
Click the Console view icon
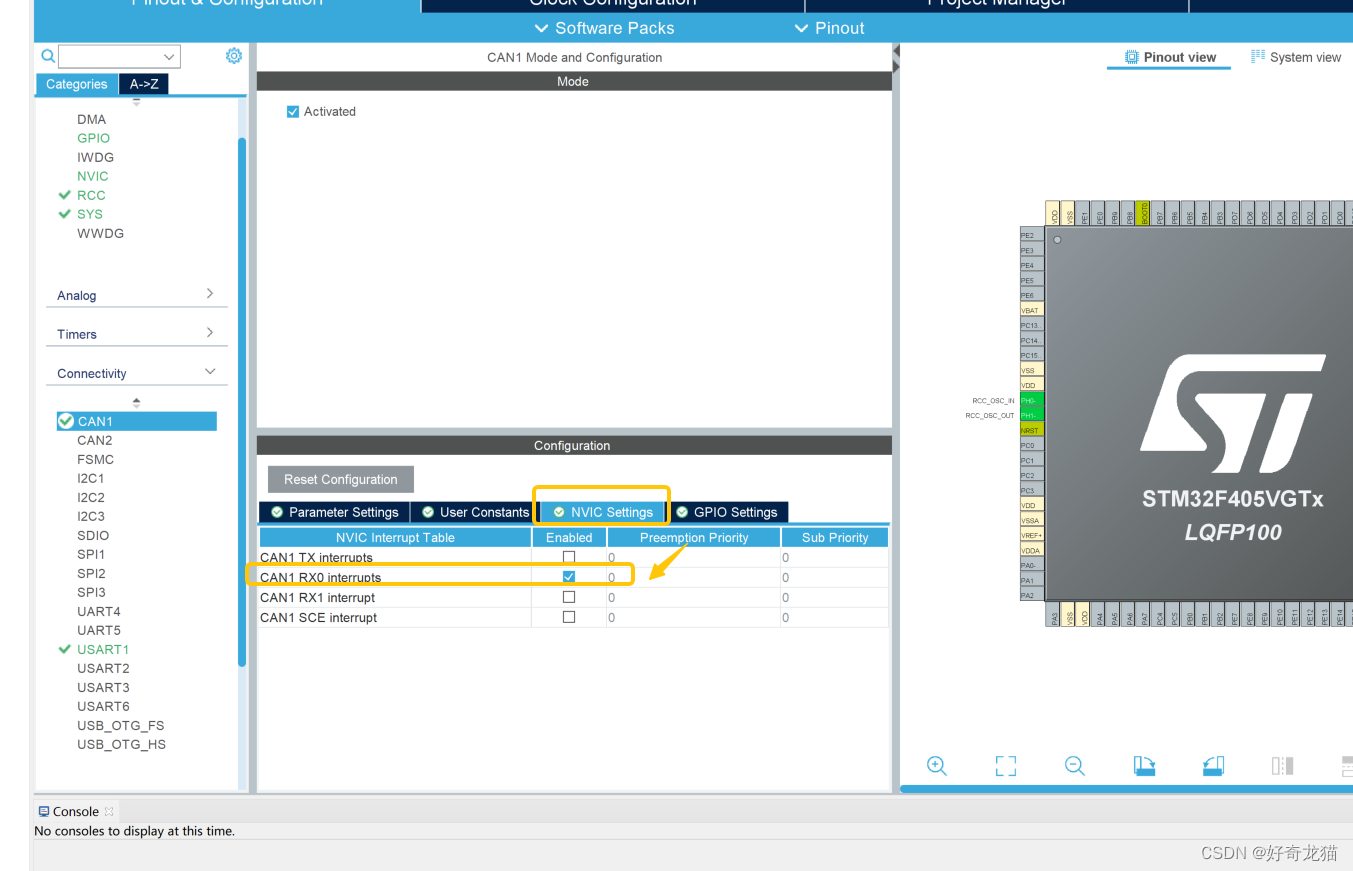click(x=44, y=811)
